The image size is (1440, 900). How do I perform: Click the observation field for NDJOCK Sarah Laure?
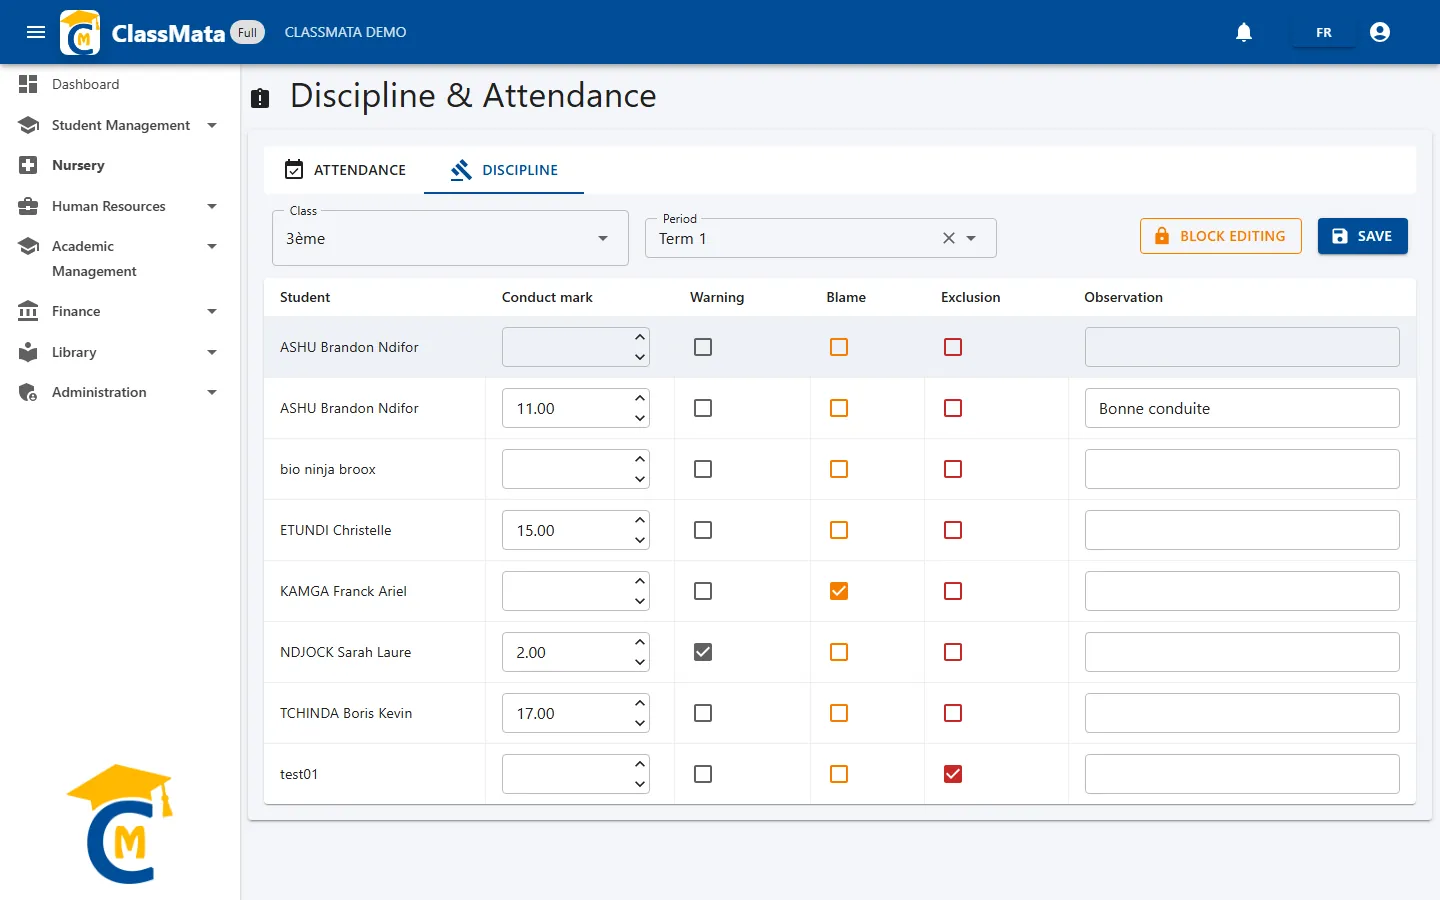point(1242,652)
